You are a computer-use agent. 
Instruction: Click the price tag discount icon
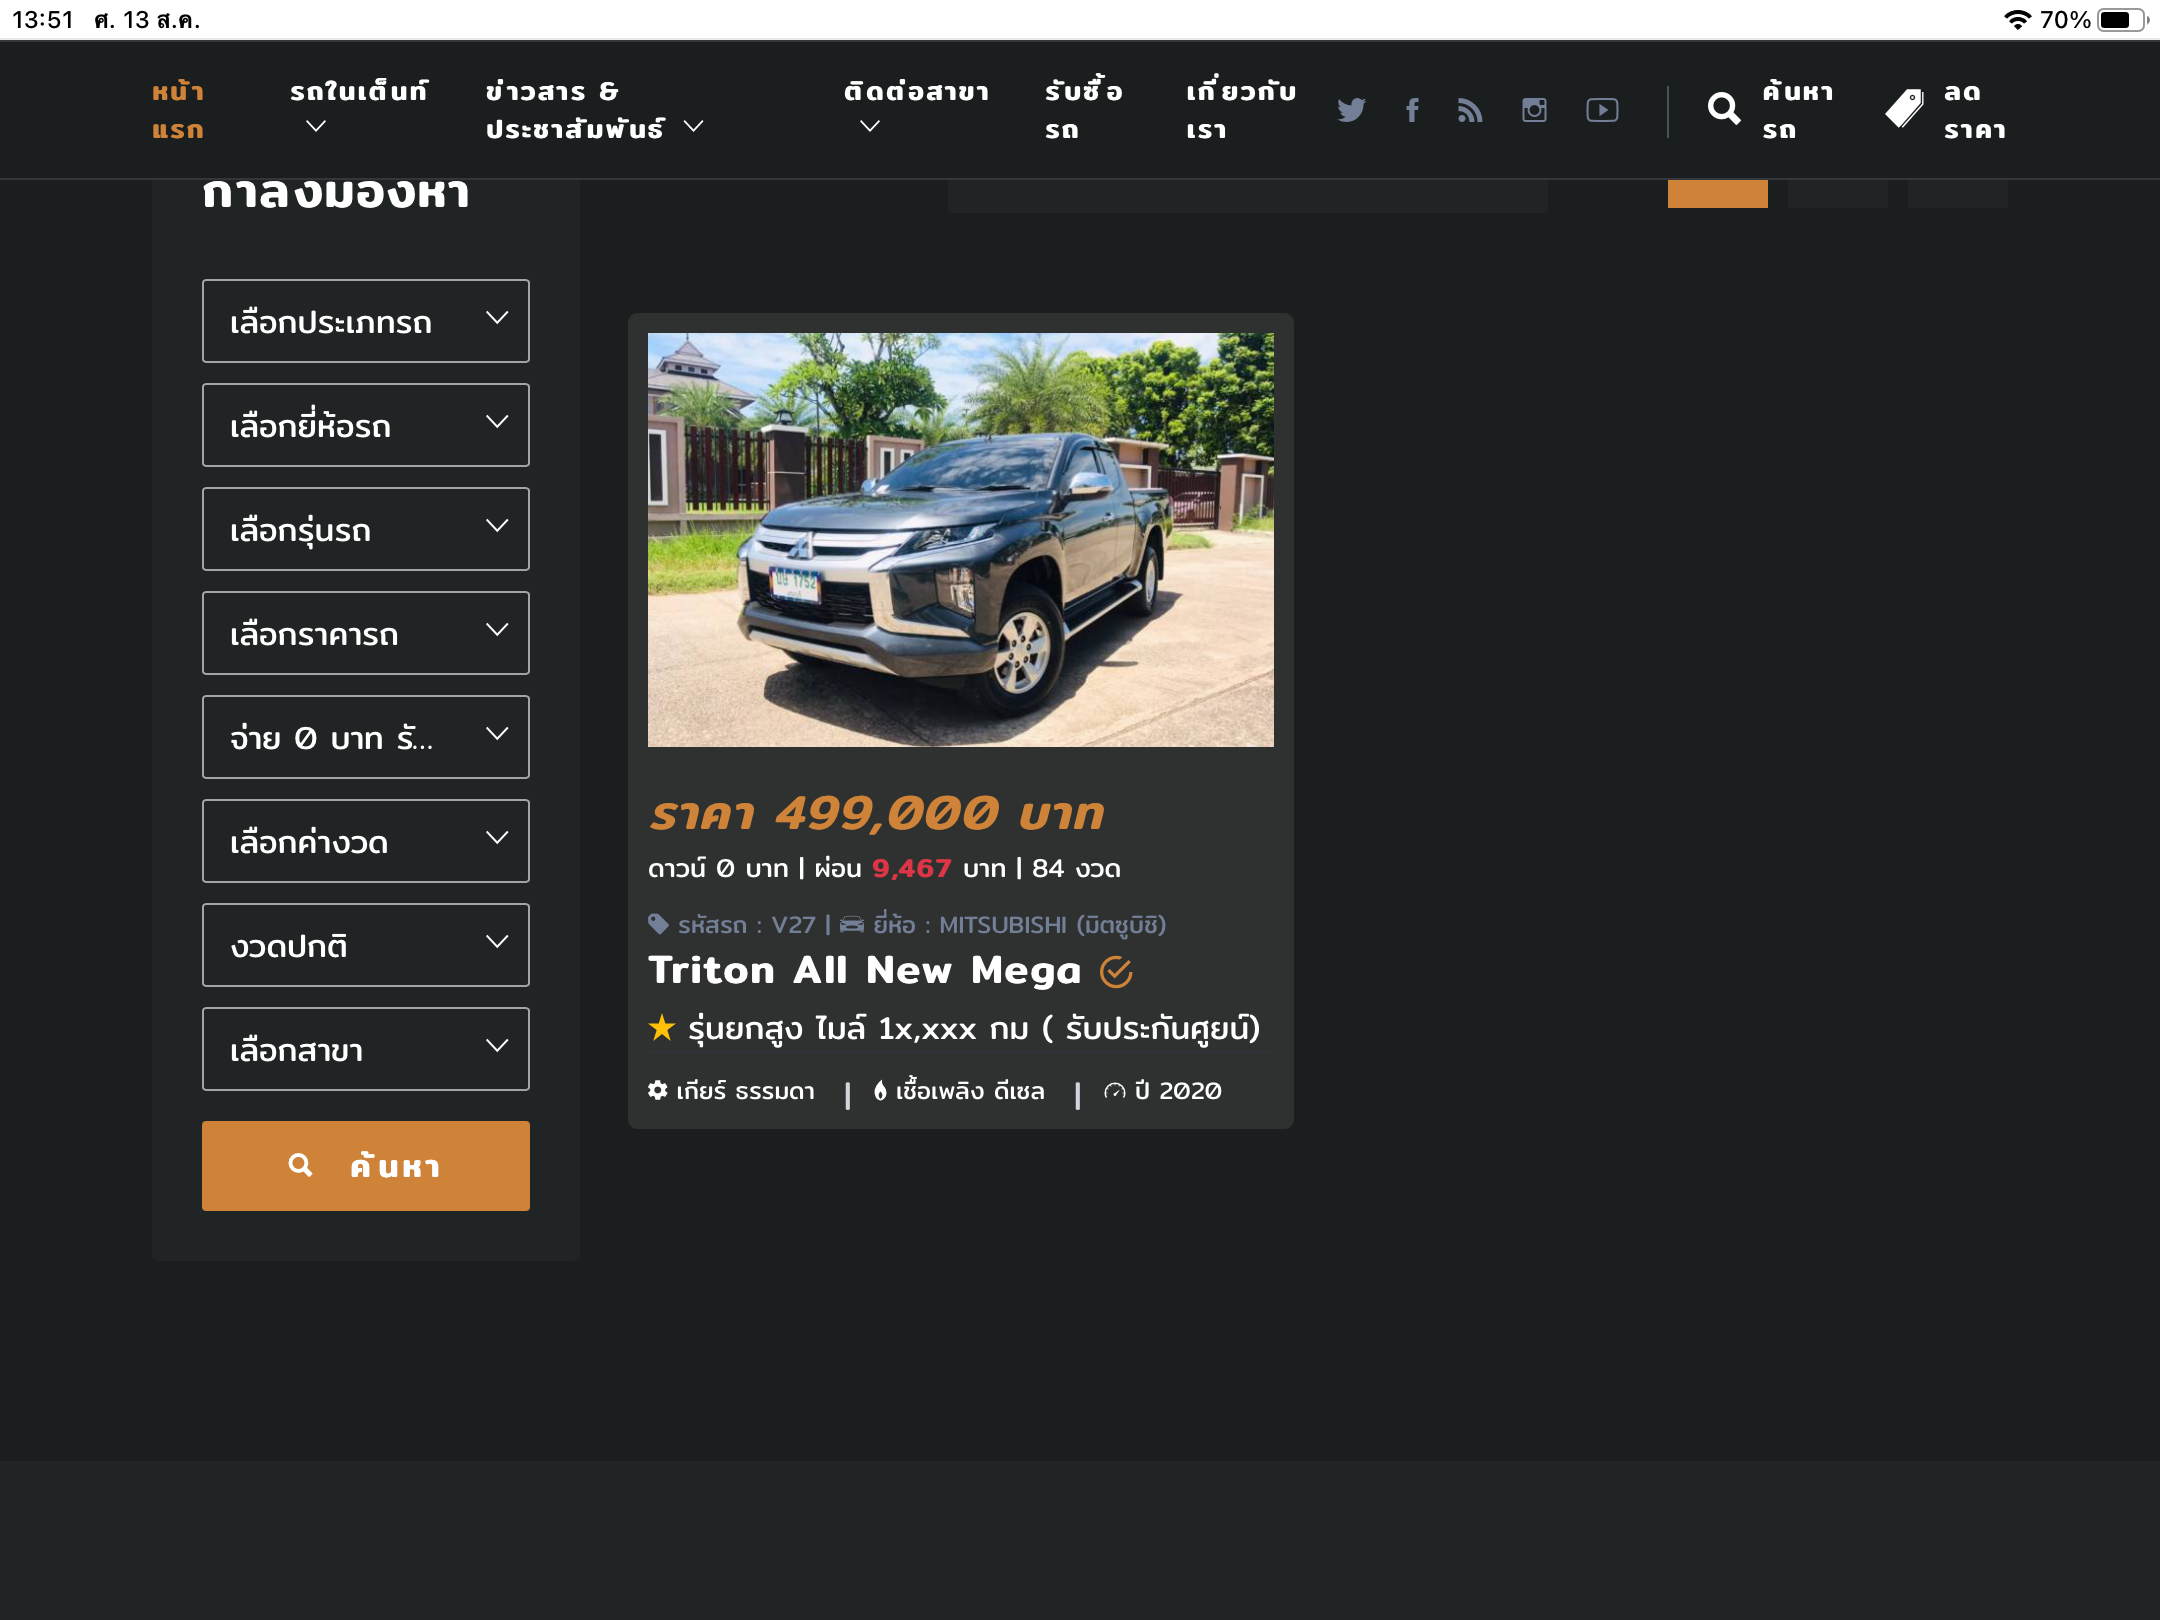(x=1904, y=109)
